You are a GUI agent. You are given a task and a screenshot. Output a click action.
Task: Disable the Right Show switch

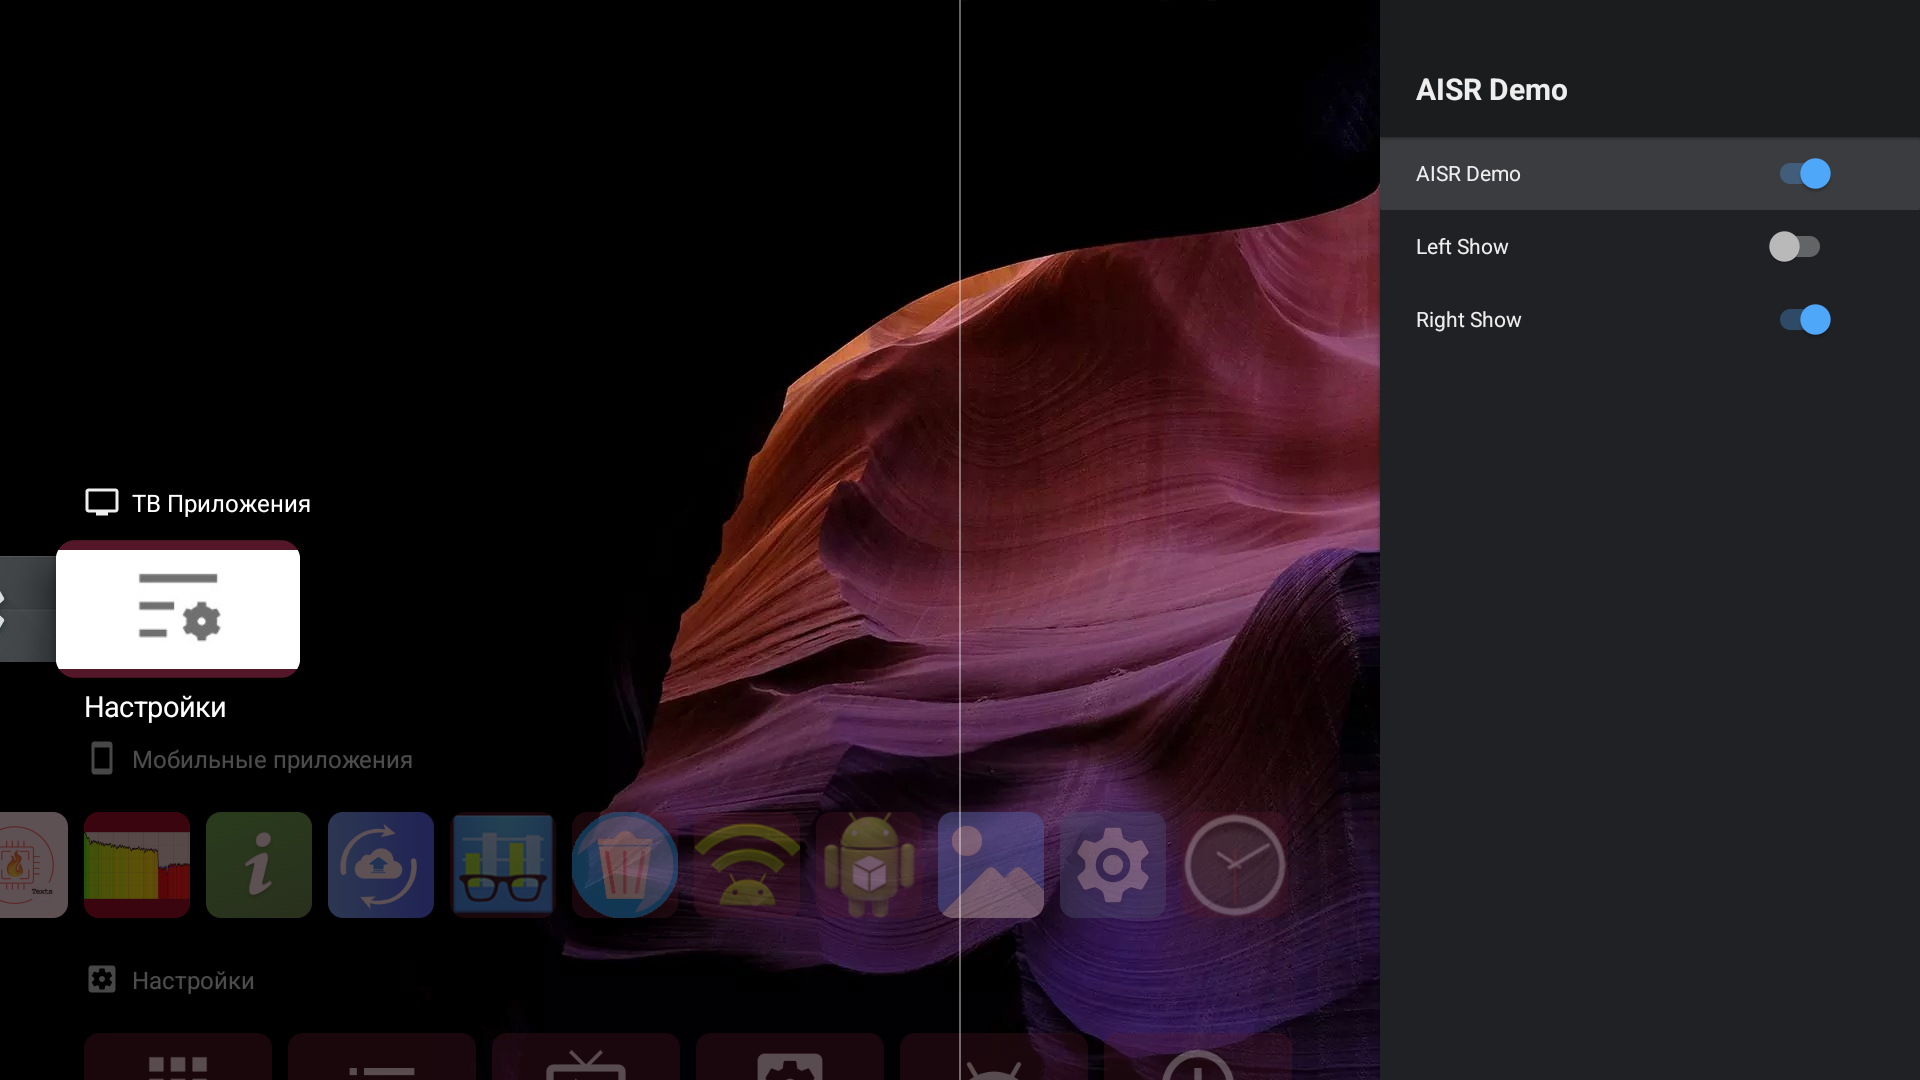(1804, 320)
